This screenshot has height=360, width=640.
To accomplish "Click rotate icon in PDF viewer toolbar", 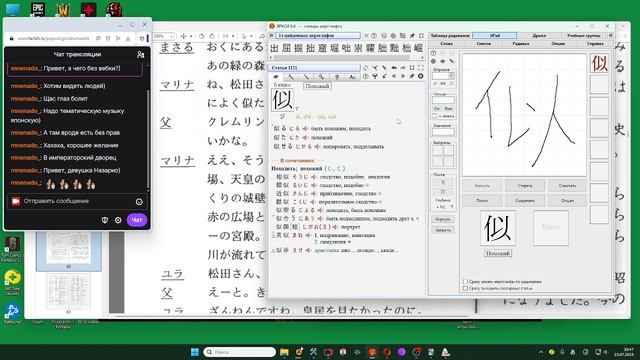I will point(201,36).
